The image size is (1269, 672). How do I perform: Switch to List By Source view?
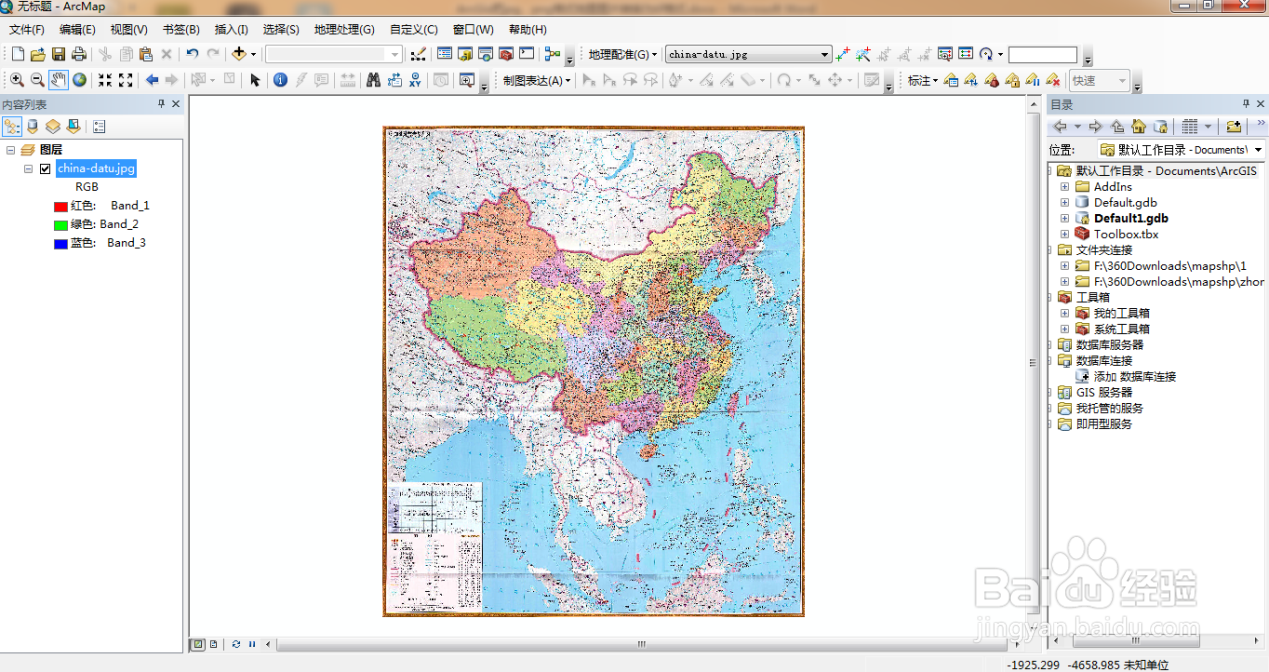[32, 126]
